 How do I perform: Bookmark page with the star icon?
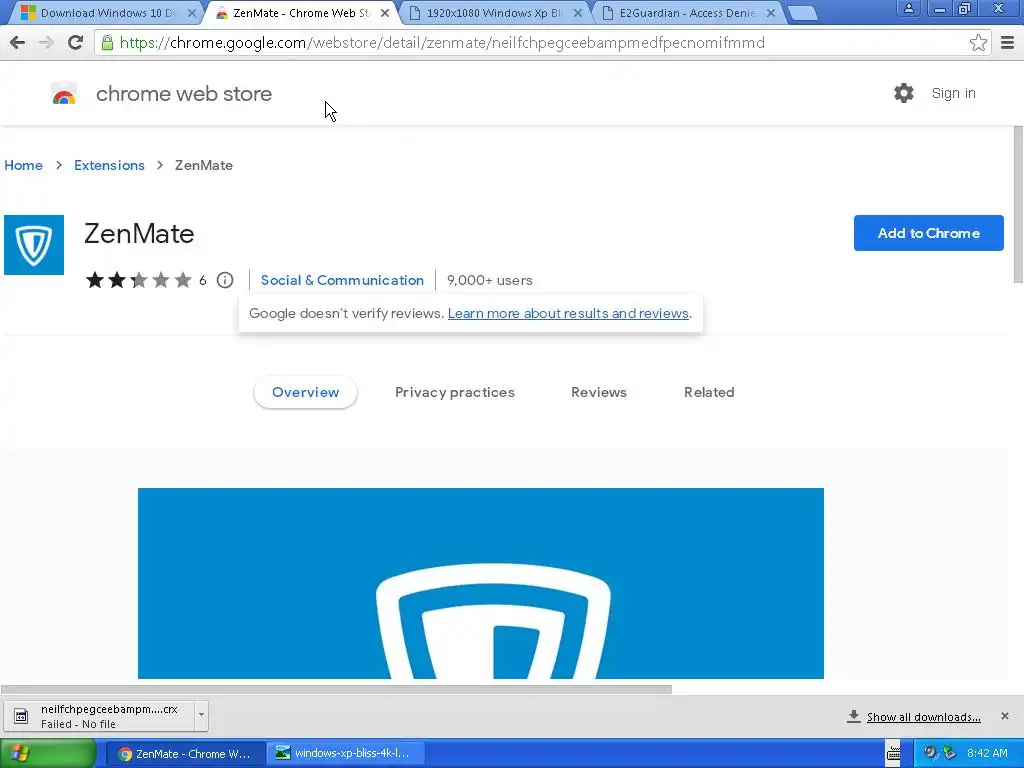978,42
